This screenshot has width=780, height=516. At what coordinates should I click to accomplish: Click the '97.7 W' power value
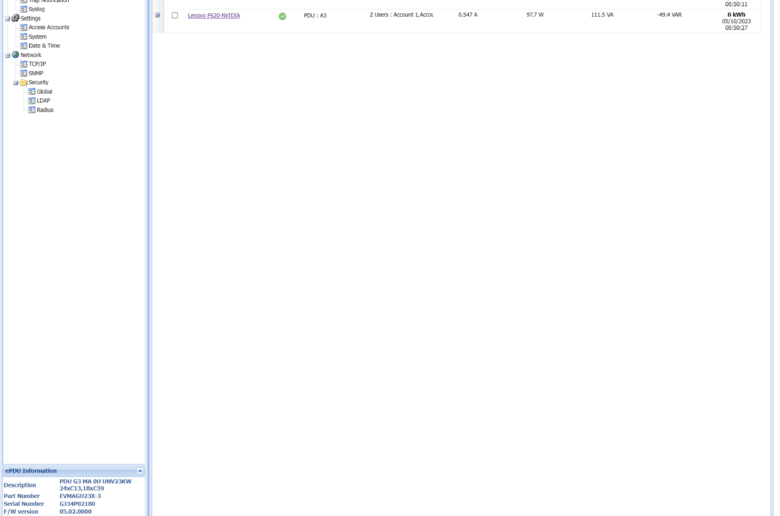[535, 15]
